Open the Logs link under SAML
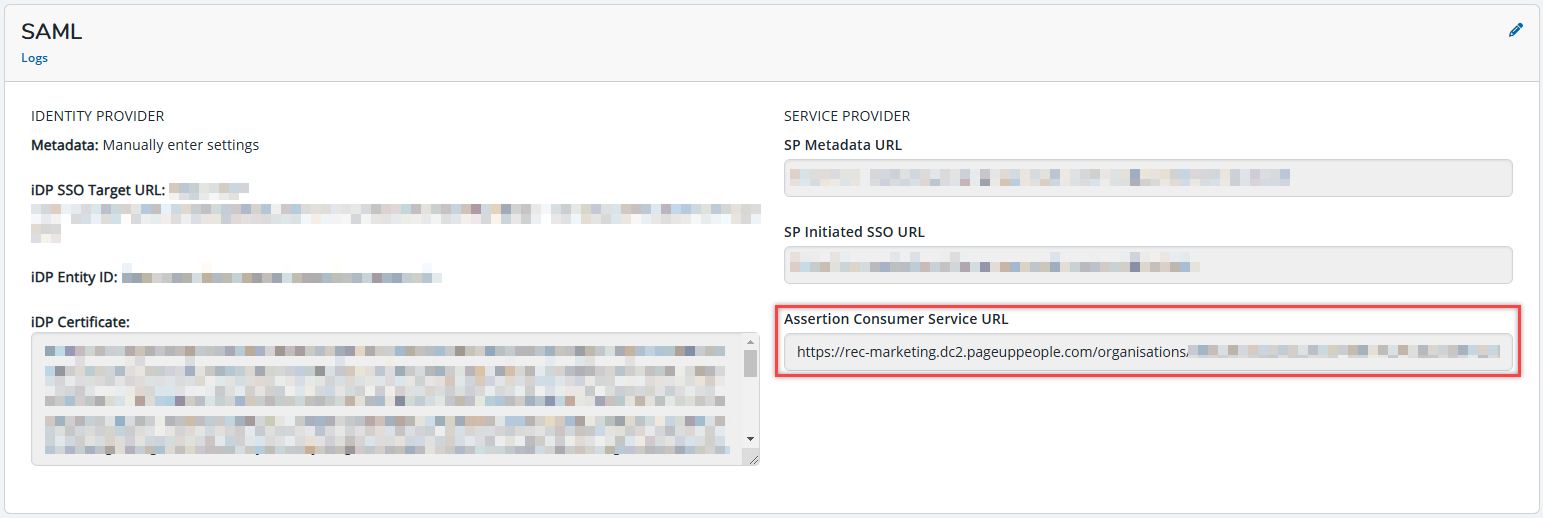Viewport: 1543px width, 518px height. coord(34,58)
